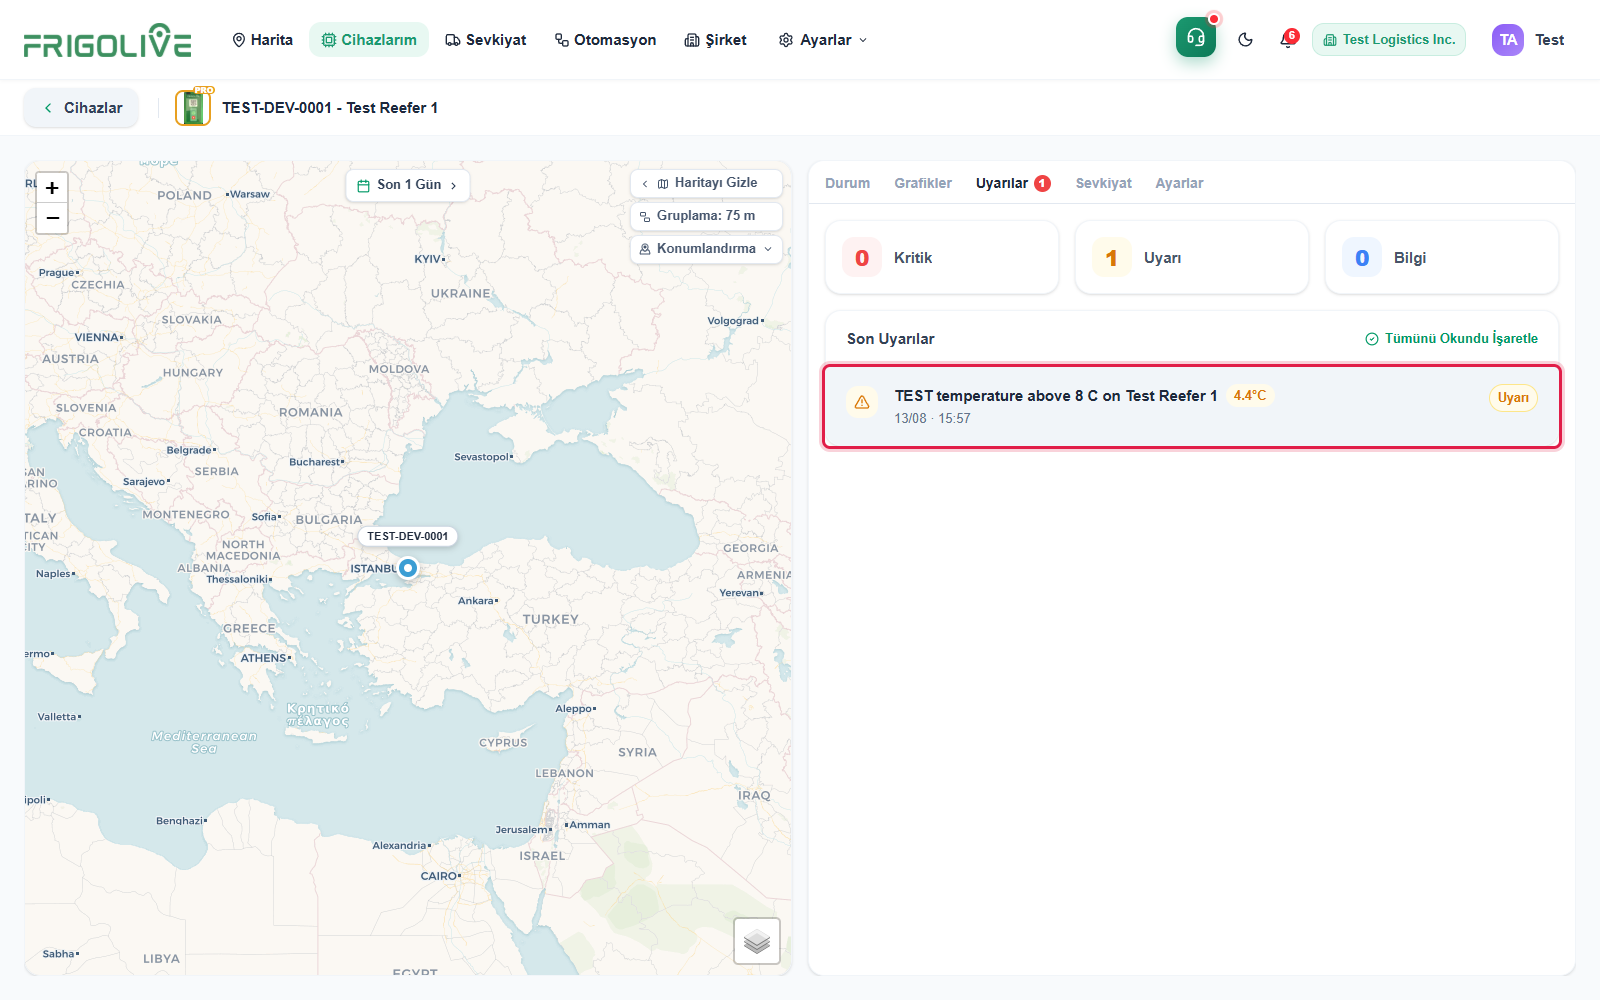The image size is (1600, 1000).
Task: Click the TEST-DEV-0001 map label
Action: [408, 536]
